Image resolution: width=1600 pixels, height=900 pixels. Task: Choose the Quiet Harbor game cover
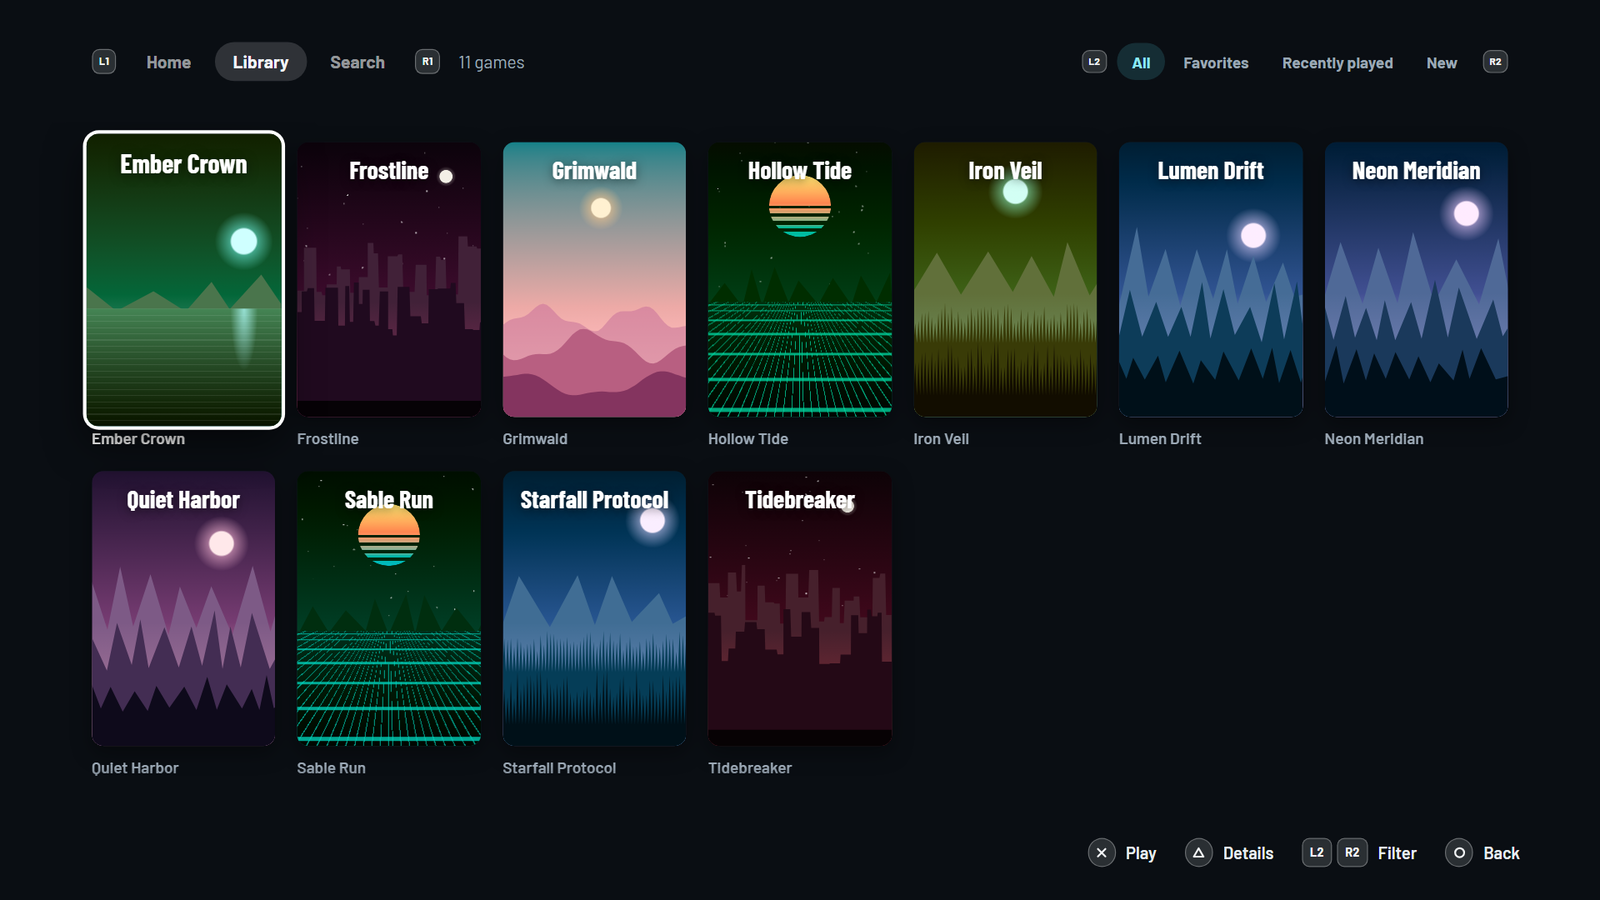point(183,609)
